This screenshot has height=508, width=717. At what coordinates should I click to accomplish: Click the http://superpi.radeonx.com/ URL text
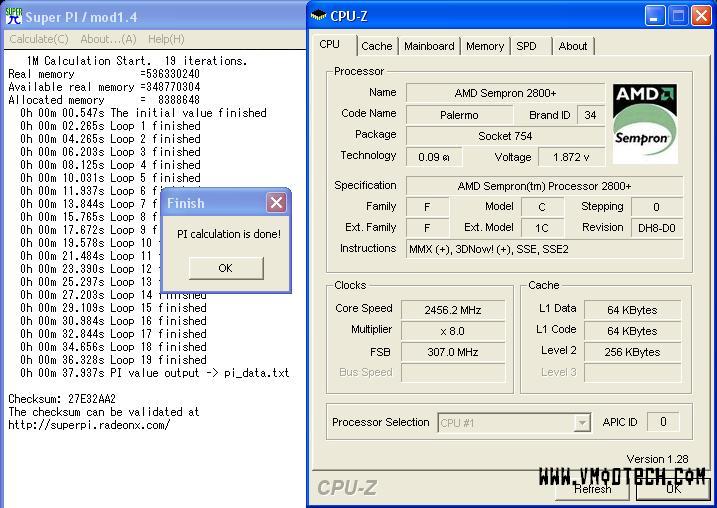coord(89,425)
